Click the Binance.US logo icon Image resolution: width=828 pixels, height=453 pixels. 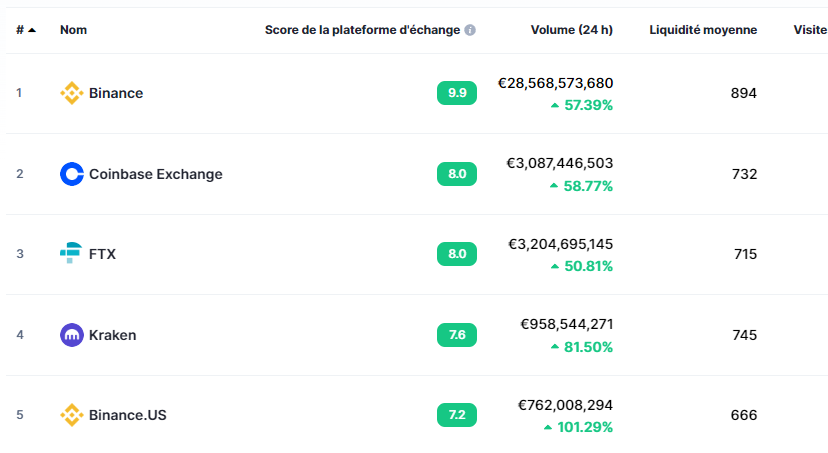pos(72,415)
